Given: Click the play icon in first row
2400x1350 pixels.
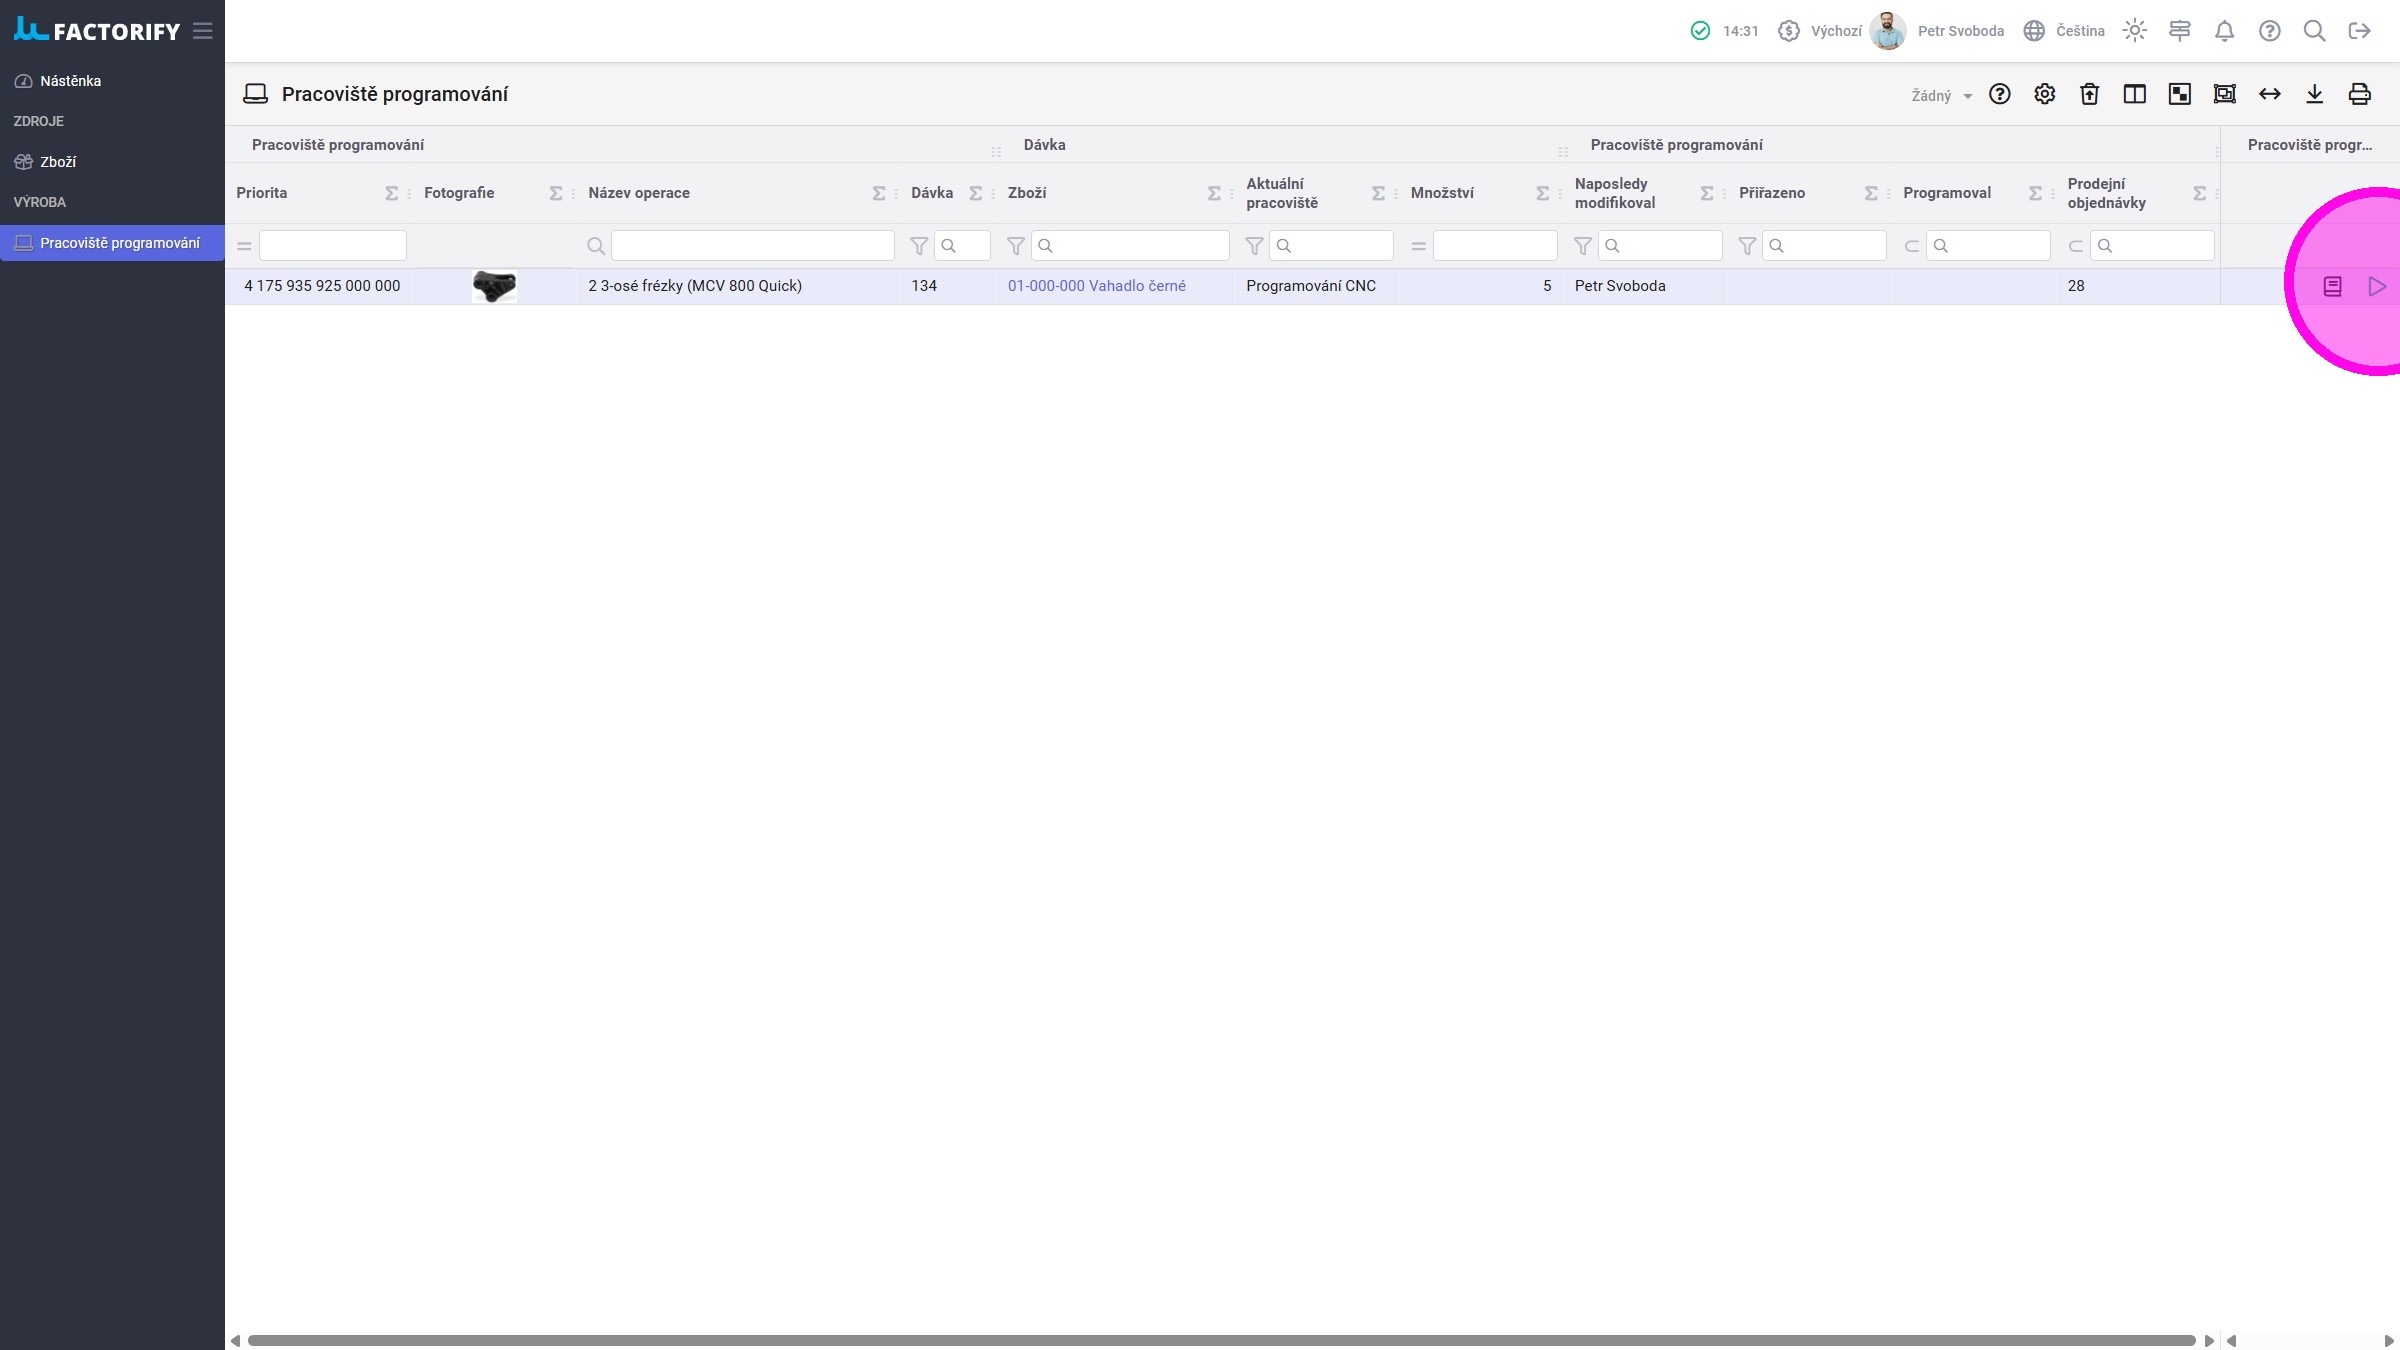Looking at the screenshot, I should point(2377,287).
